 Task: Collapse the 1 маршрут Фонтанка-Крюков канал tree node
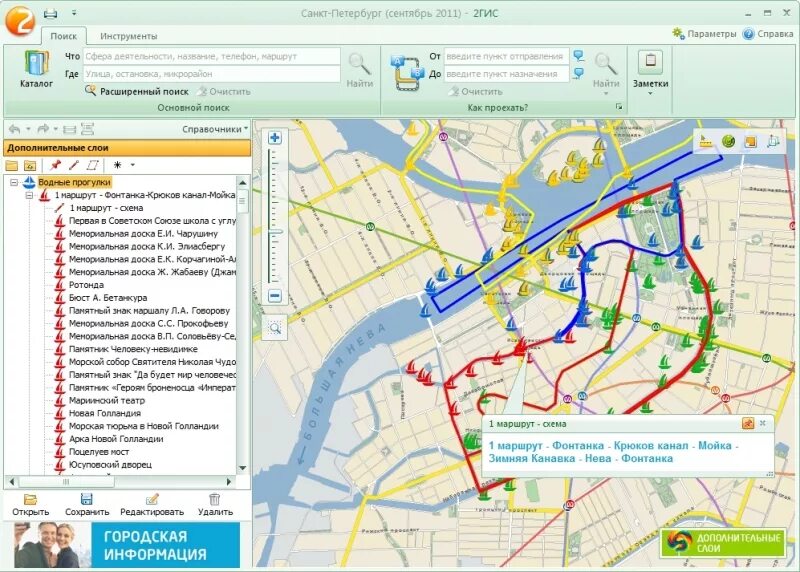tap(29, 195)
